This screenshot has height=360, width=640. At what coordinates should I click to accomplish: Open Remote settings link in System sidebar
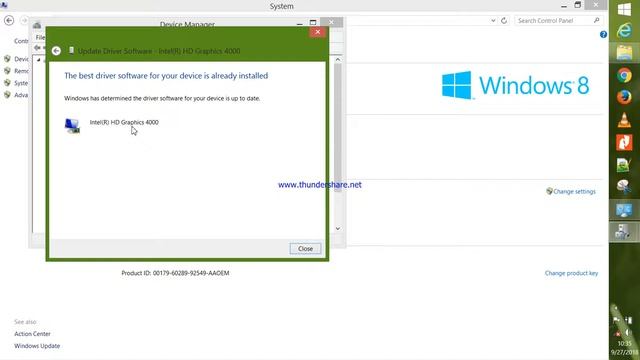[x=22, y=71]
